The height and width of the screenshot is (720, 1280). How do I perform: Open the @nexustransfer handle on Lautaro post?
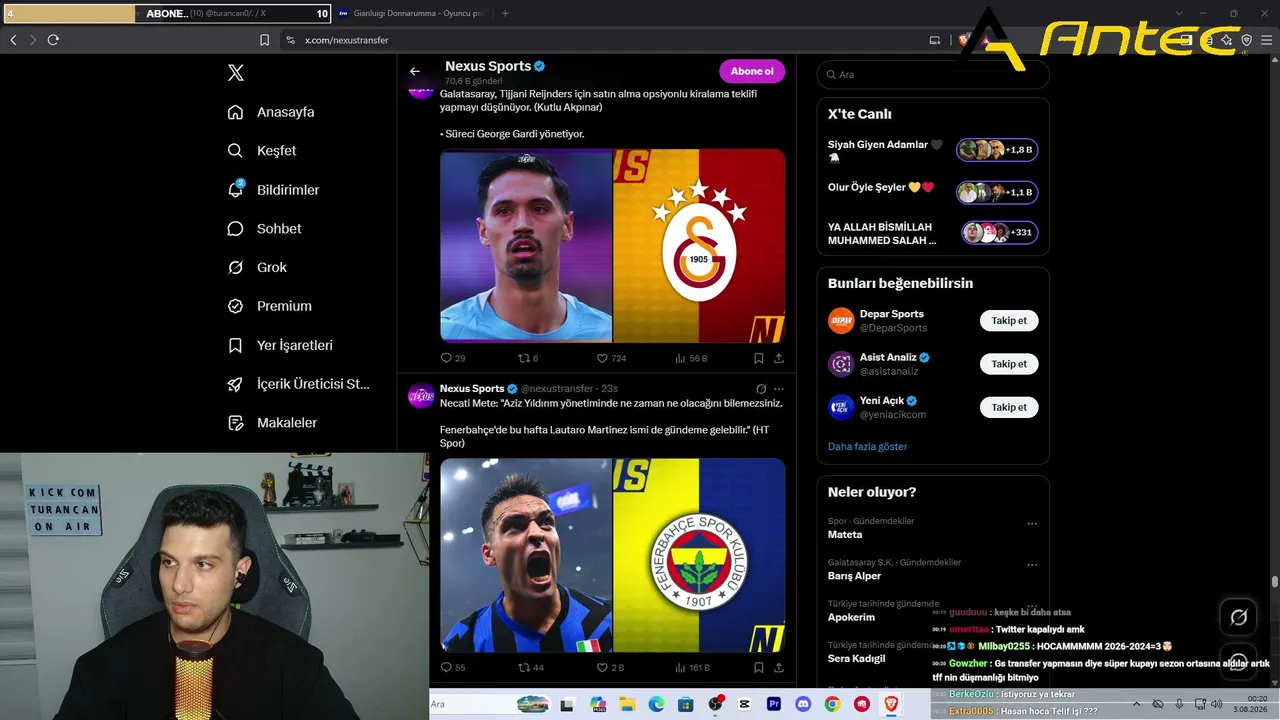coord(557,389)
